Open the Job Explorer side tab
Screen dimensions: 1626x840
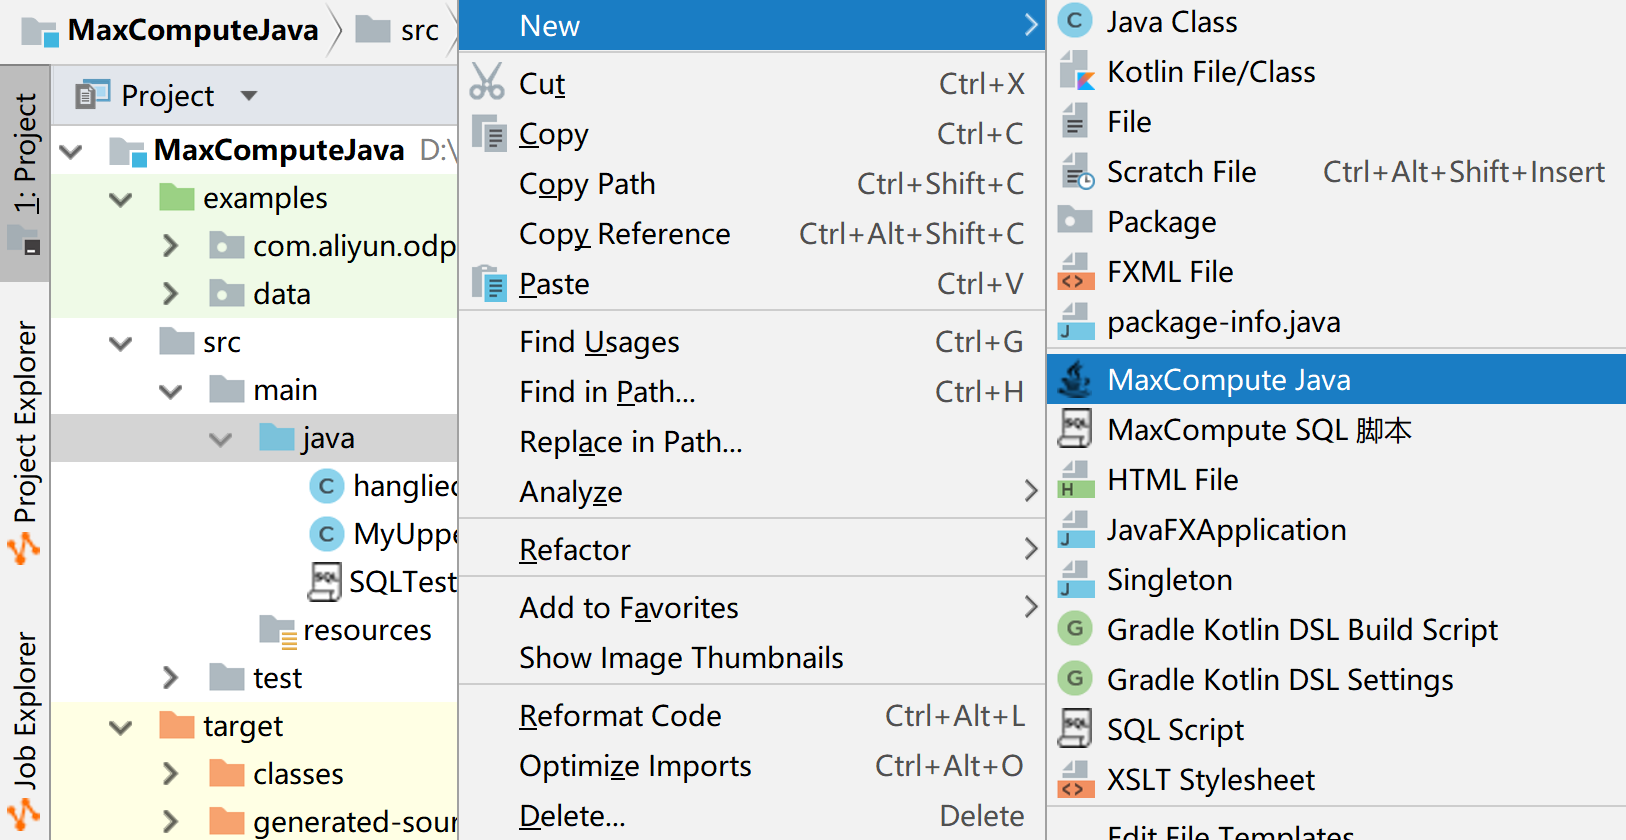click(25, 732)
